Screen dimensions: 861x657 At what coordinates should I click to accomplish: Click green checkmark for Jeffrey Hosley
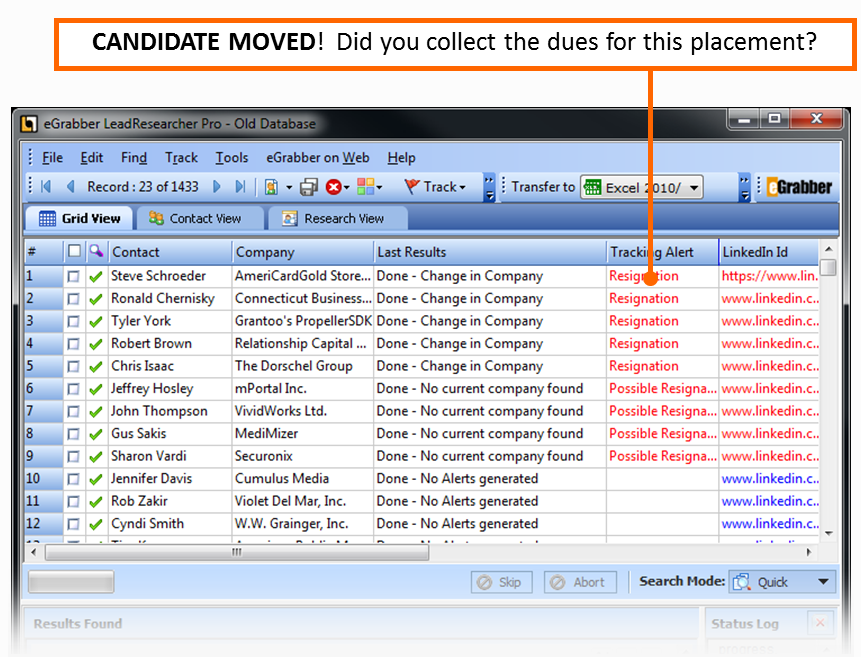(x=96, y=389)
